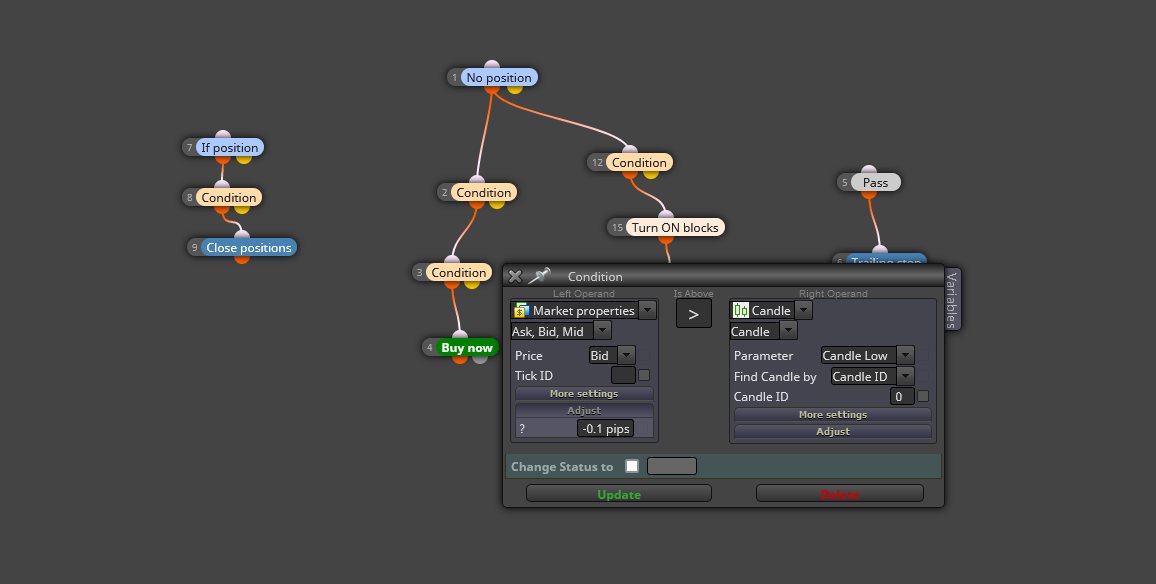The image size is (1156, 584).
Task: Click the Is Above operator button
Action: [693, 314]
